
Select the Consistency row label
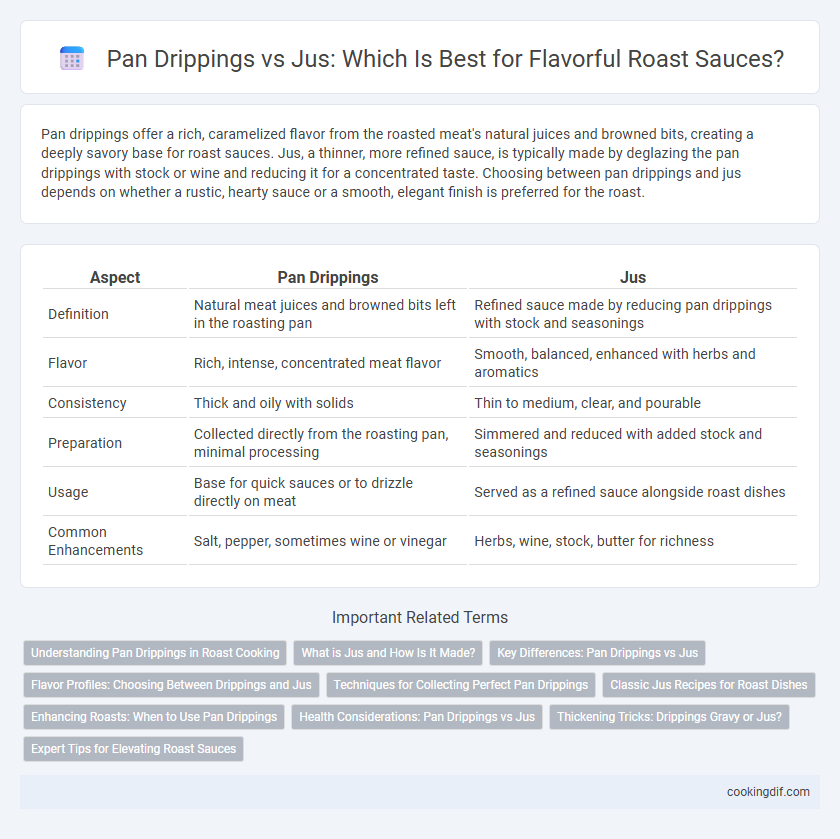[87, 403]
